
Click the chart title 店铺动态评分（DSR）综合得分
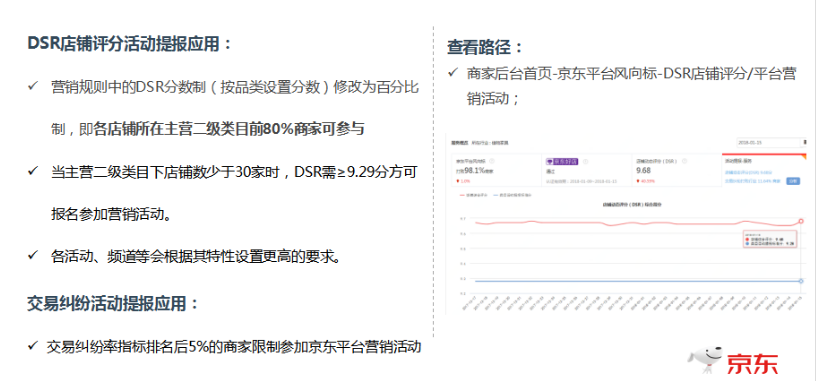point(632,205)
